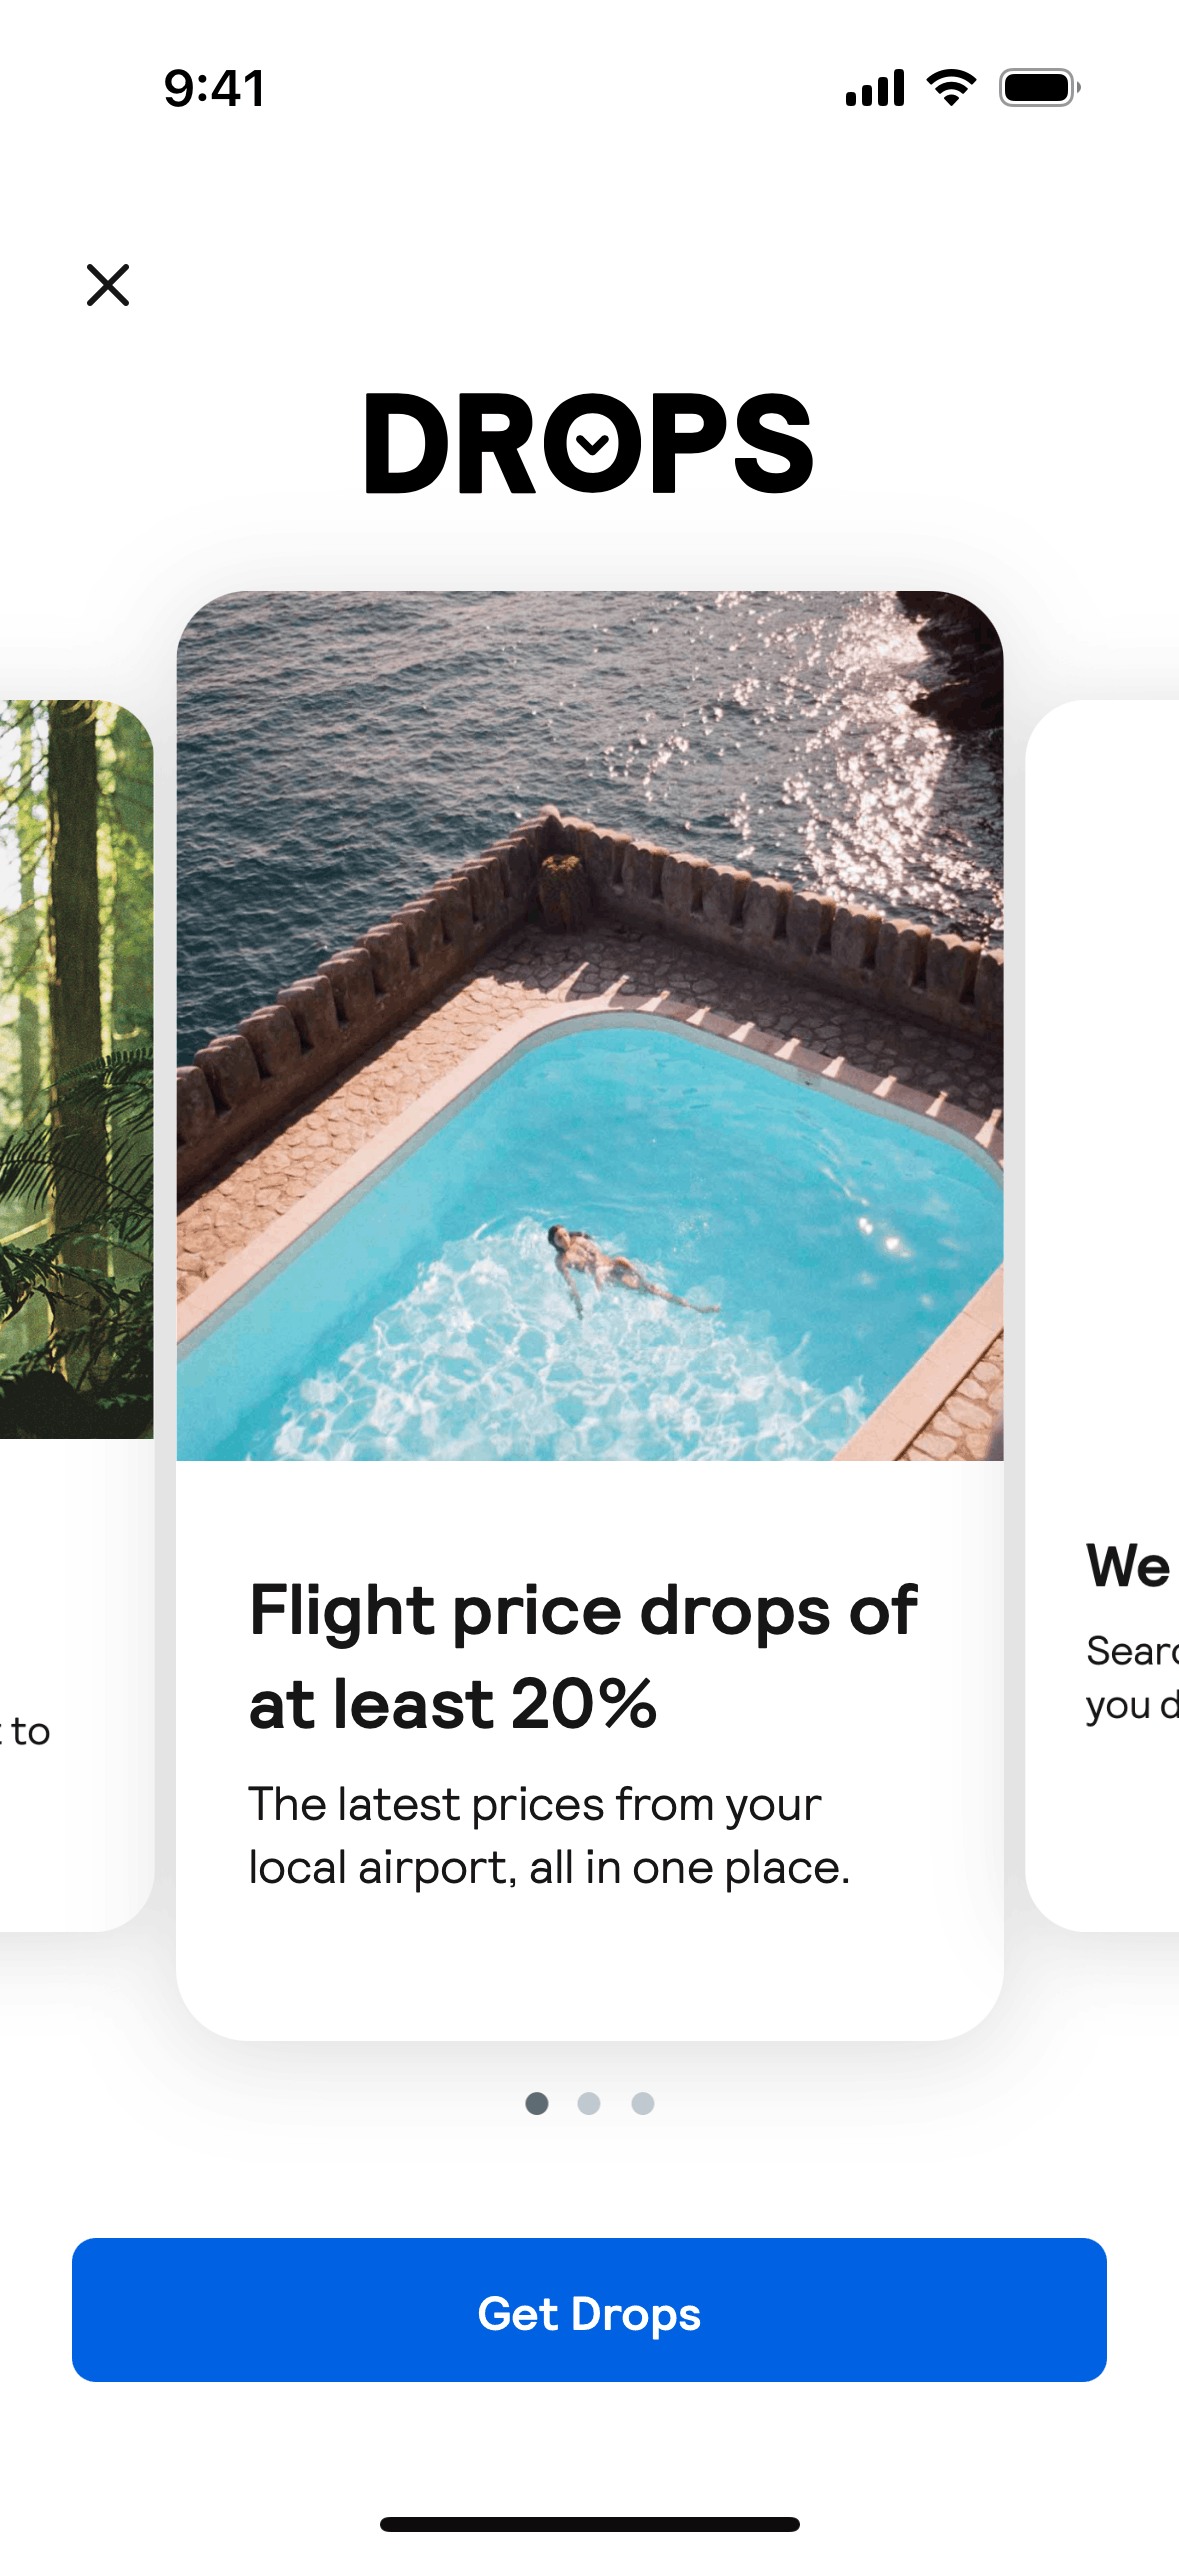Image resolution: width=1179 pixels, height=2556 pixels.
Task: Click the down-chevron inside the DROPS logo
Action: point(592,443)
